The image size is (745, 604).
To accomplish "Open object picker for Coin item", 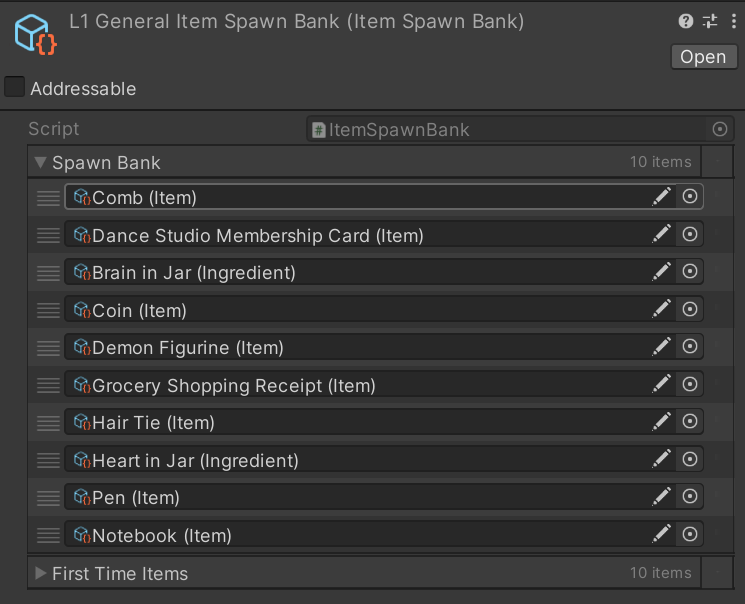I will 689,309.
